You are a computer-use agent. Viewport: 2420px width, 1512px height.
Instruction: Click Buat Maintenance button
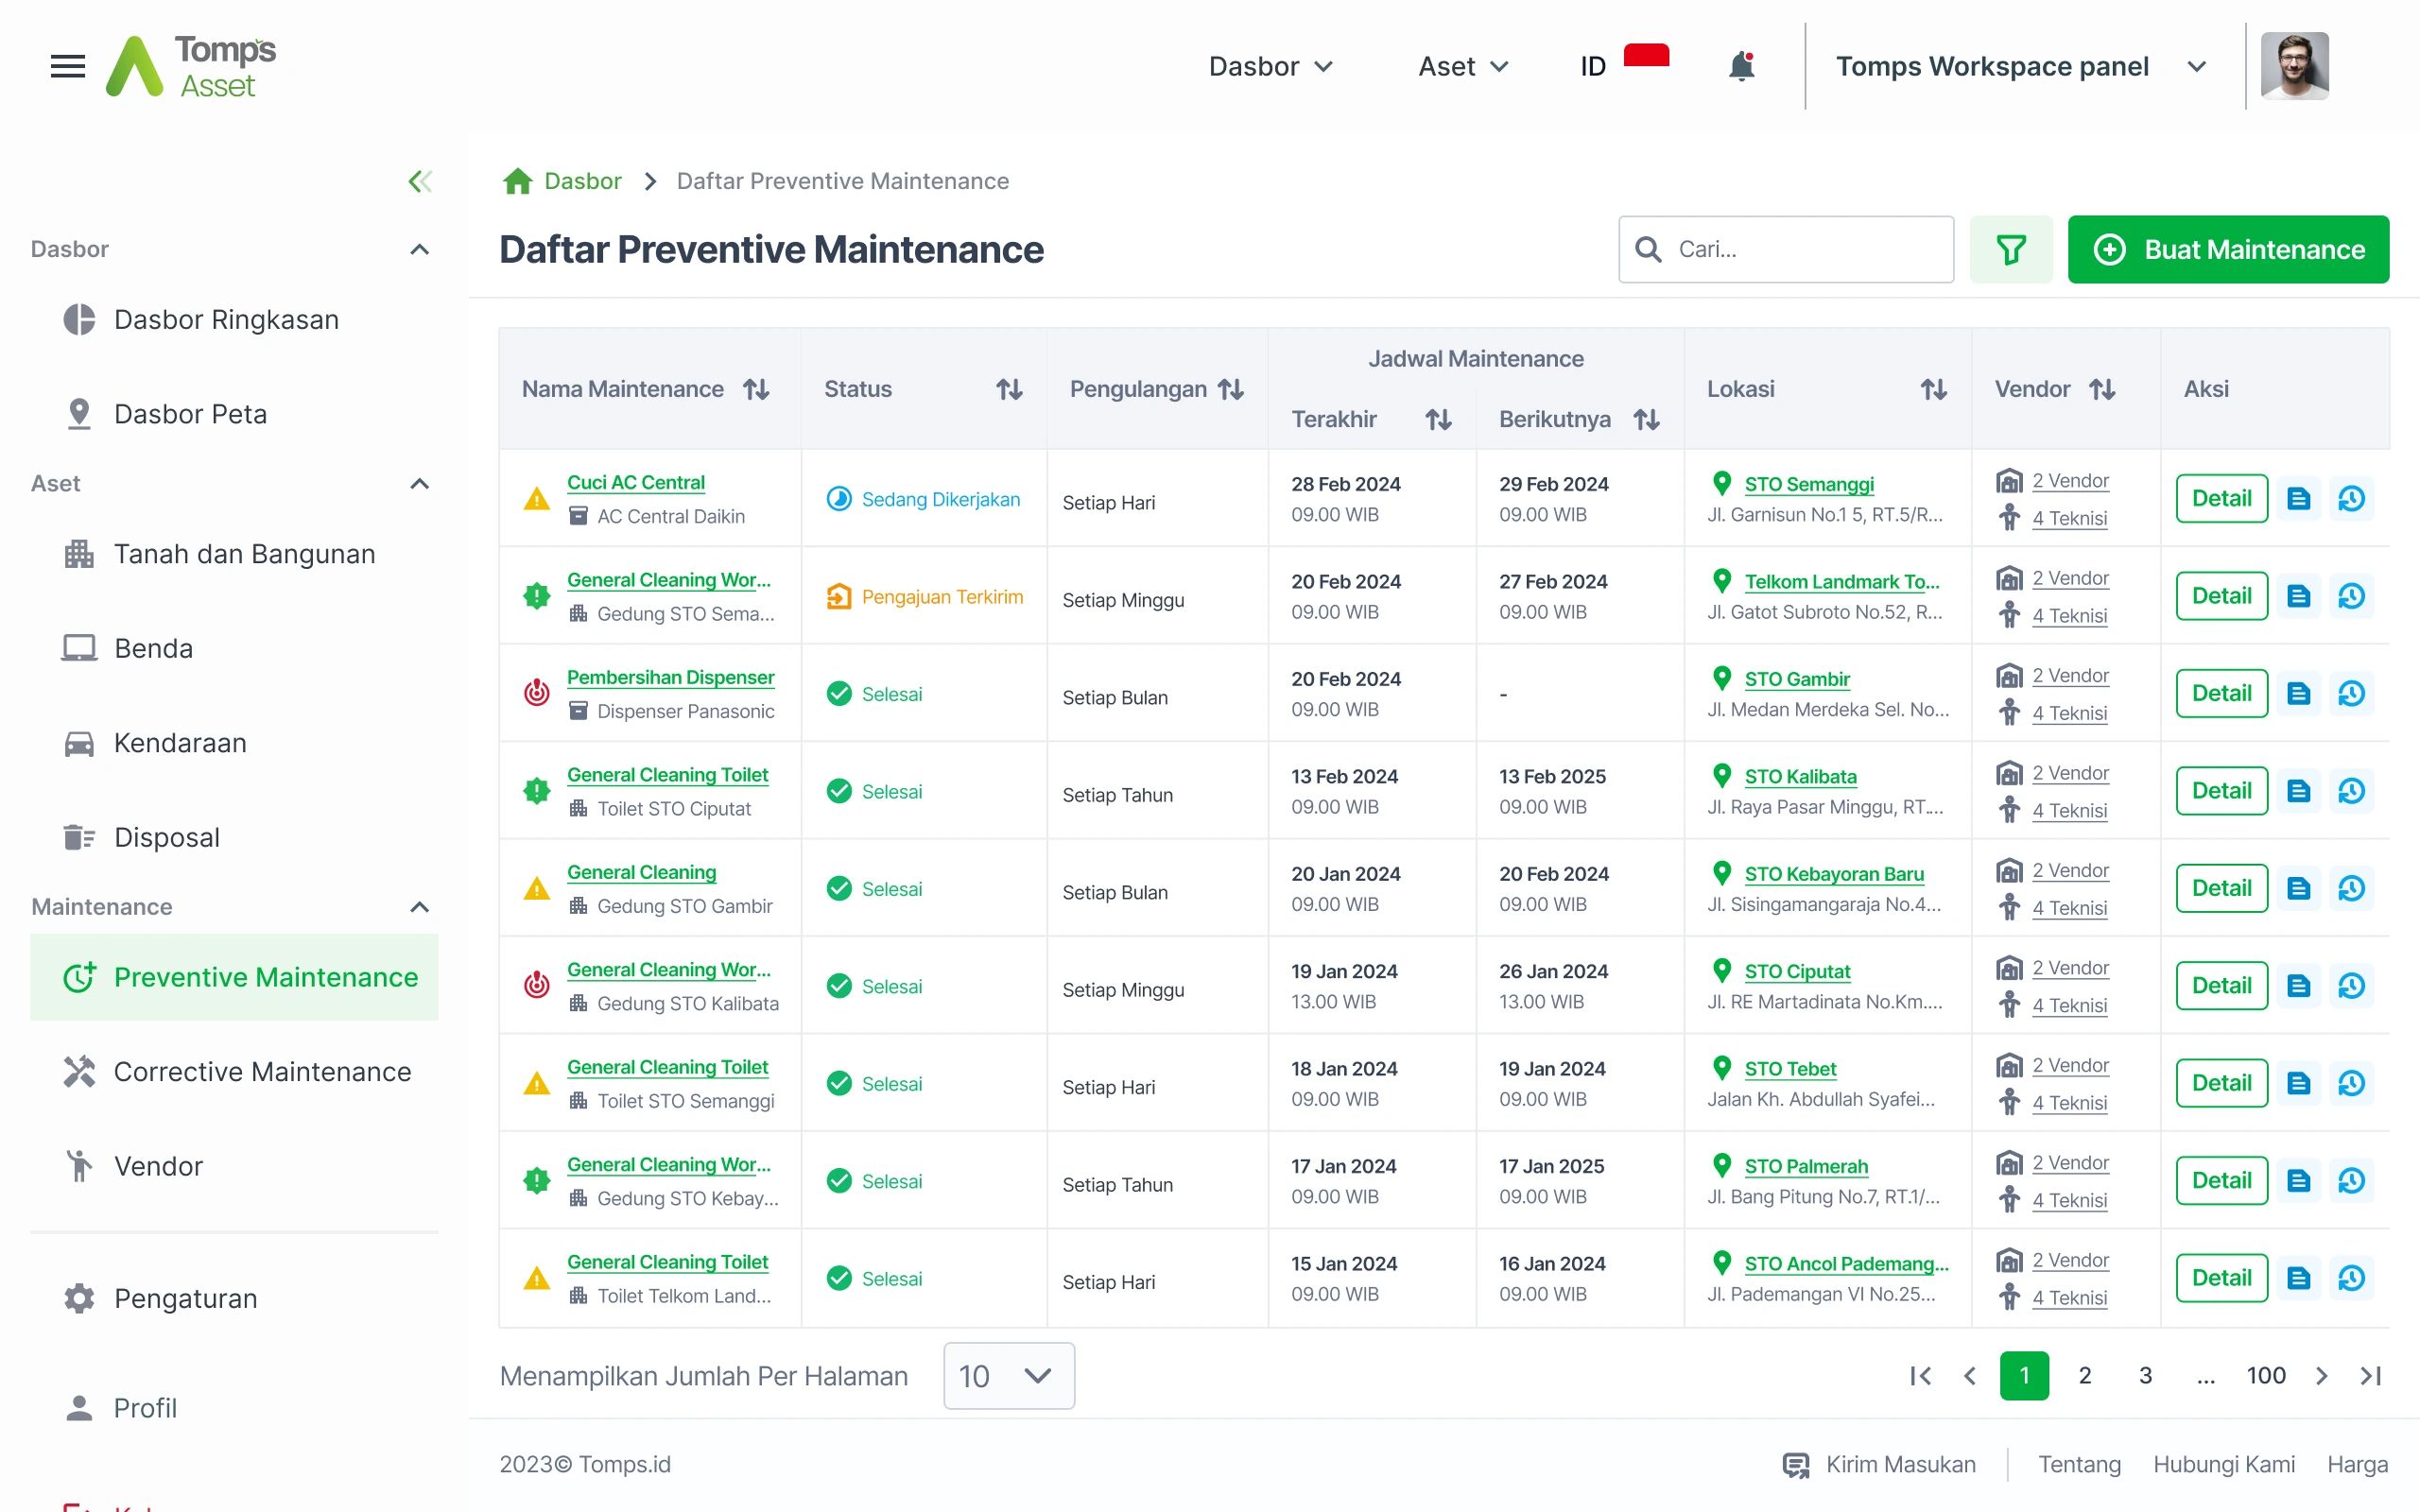click(x=2228, y=249)
